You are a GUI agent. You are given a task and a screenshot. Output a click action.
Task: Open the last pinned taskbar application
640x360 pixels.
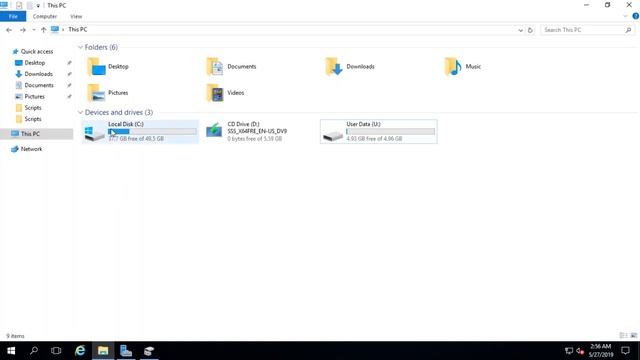coord(149,351)
